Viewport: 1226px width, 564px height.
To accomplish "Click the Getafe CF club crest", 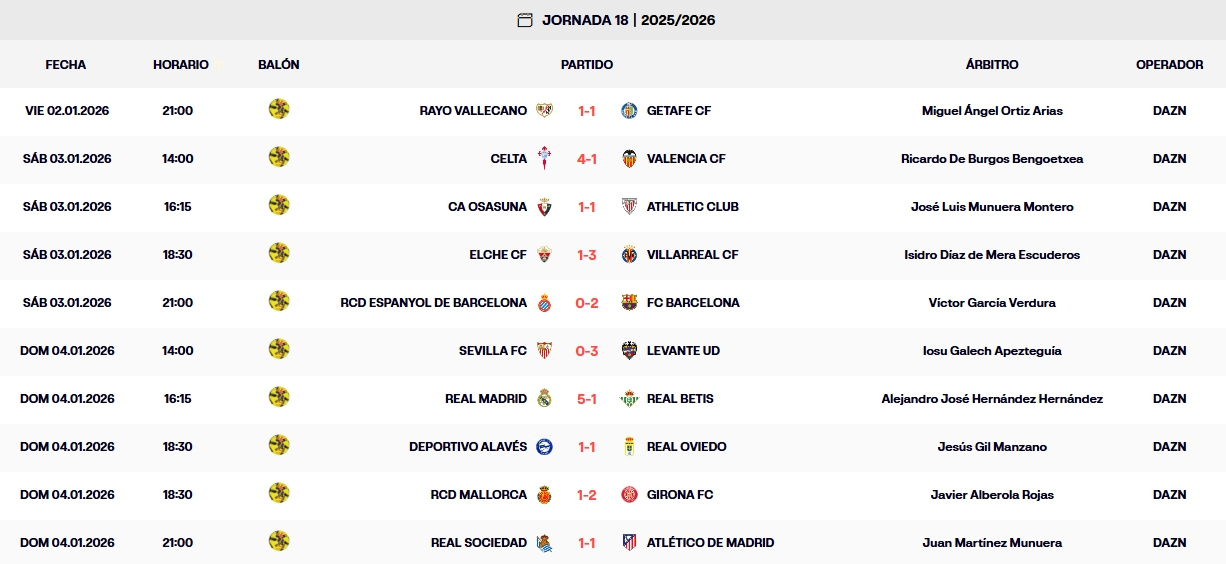I will pos(629,111).
